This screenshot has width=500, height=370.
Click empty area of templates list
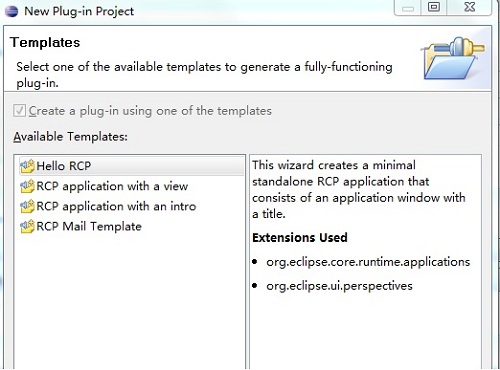[130, 300]
